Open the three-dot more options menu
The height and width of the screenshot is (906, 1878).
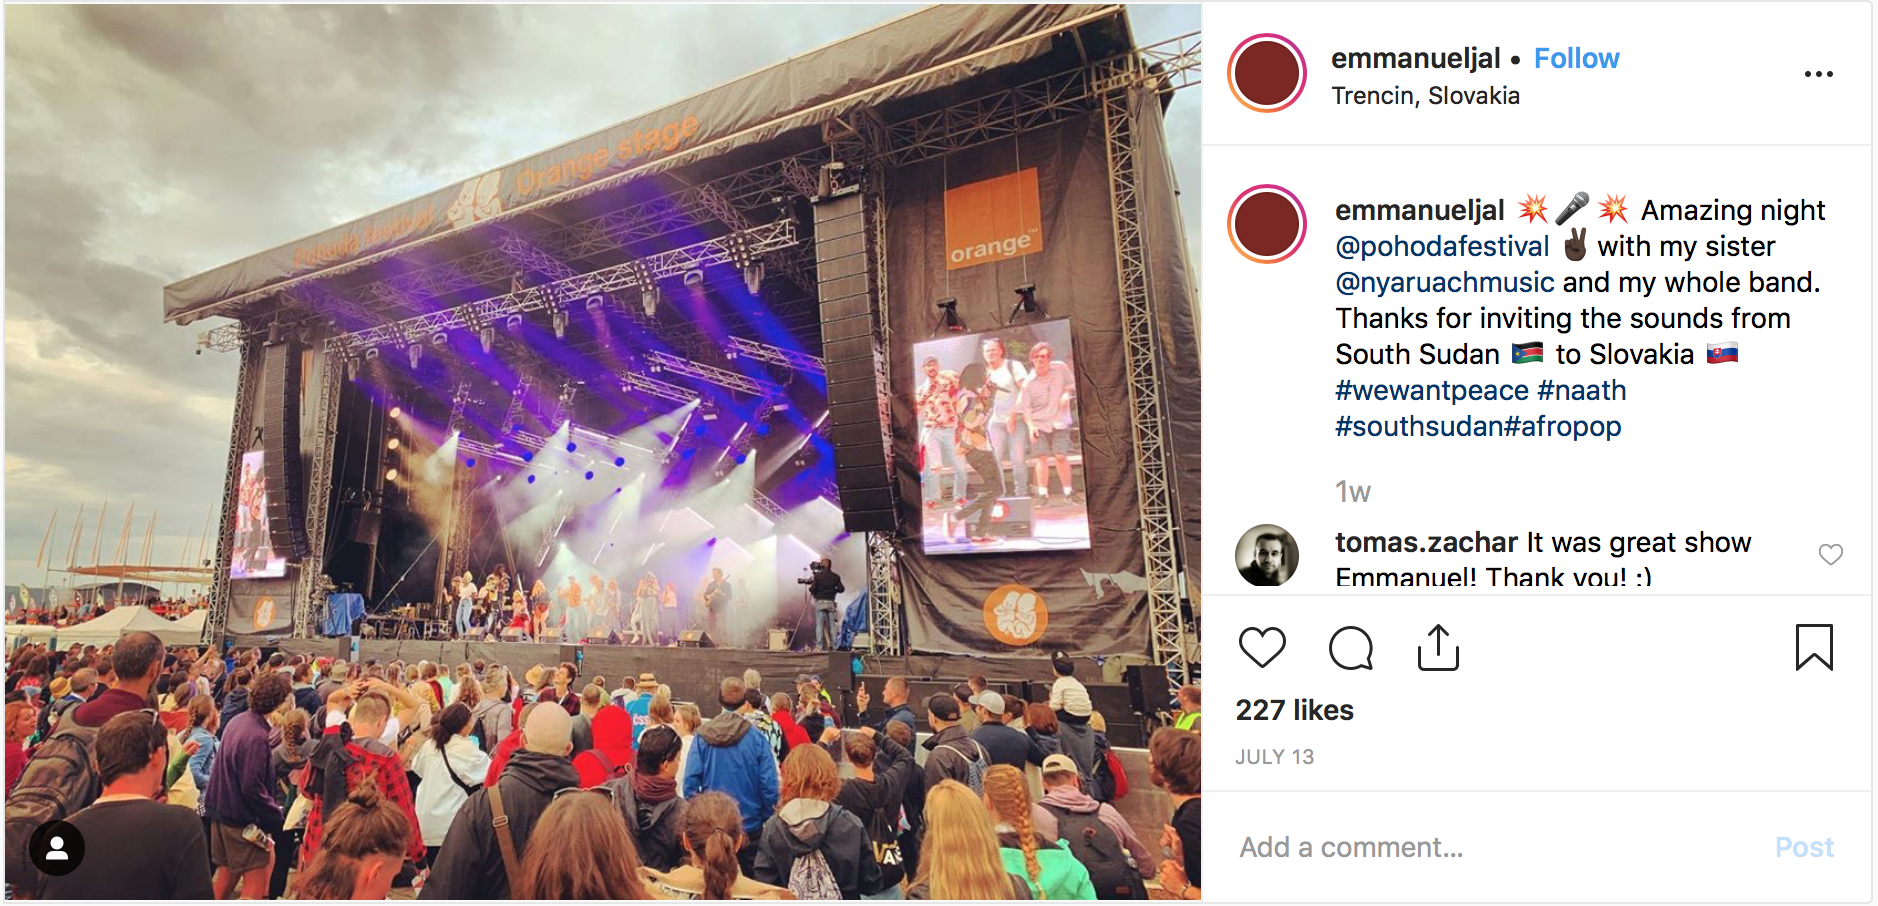1818,74
